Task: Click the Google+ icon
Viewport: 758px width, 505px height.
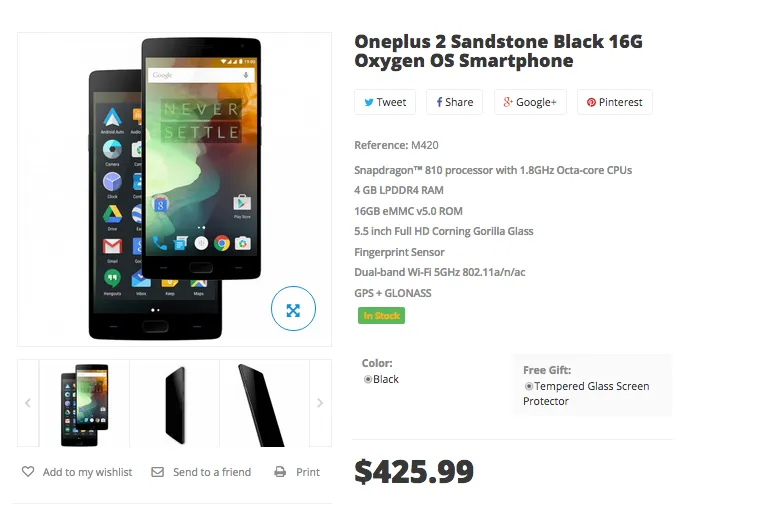Action: click(x=508, y=102)
